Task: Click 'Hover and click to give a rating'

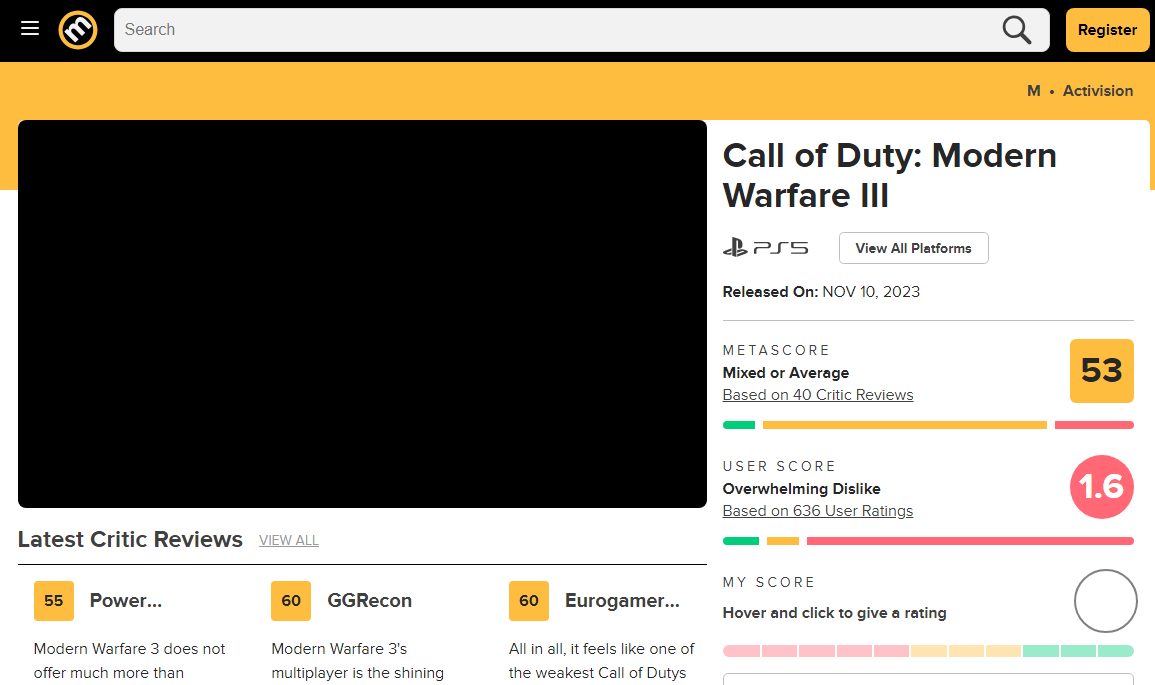Action: [835, 613]
